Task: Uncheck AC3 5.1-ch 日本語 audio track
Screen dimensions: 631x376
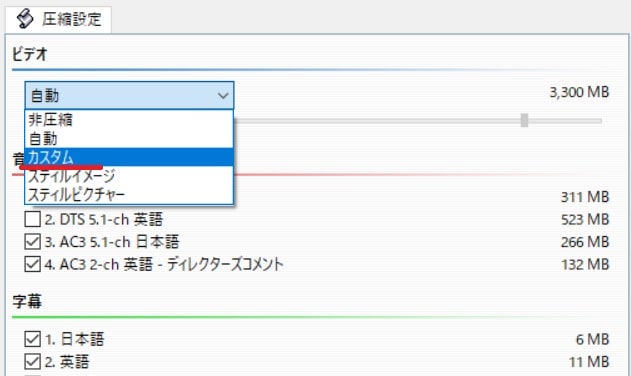Action: (32, 242)
